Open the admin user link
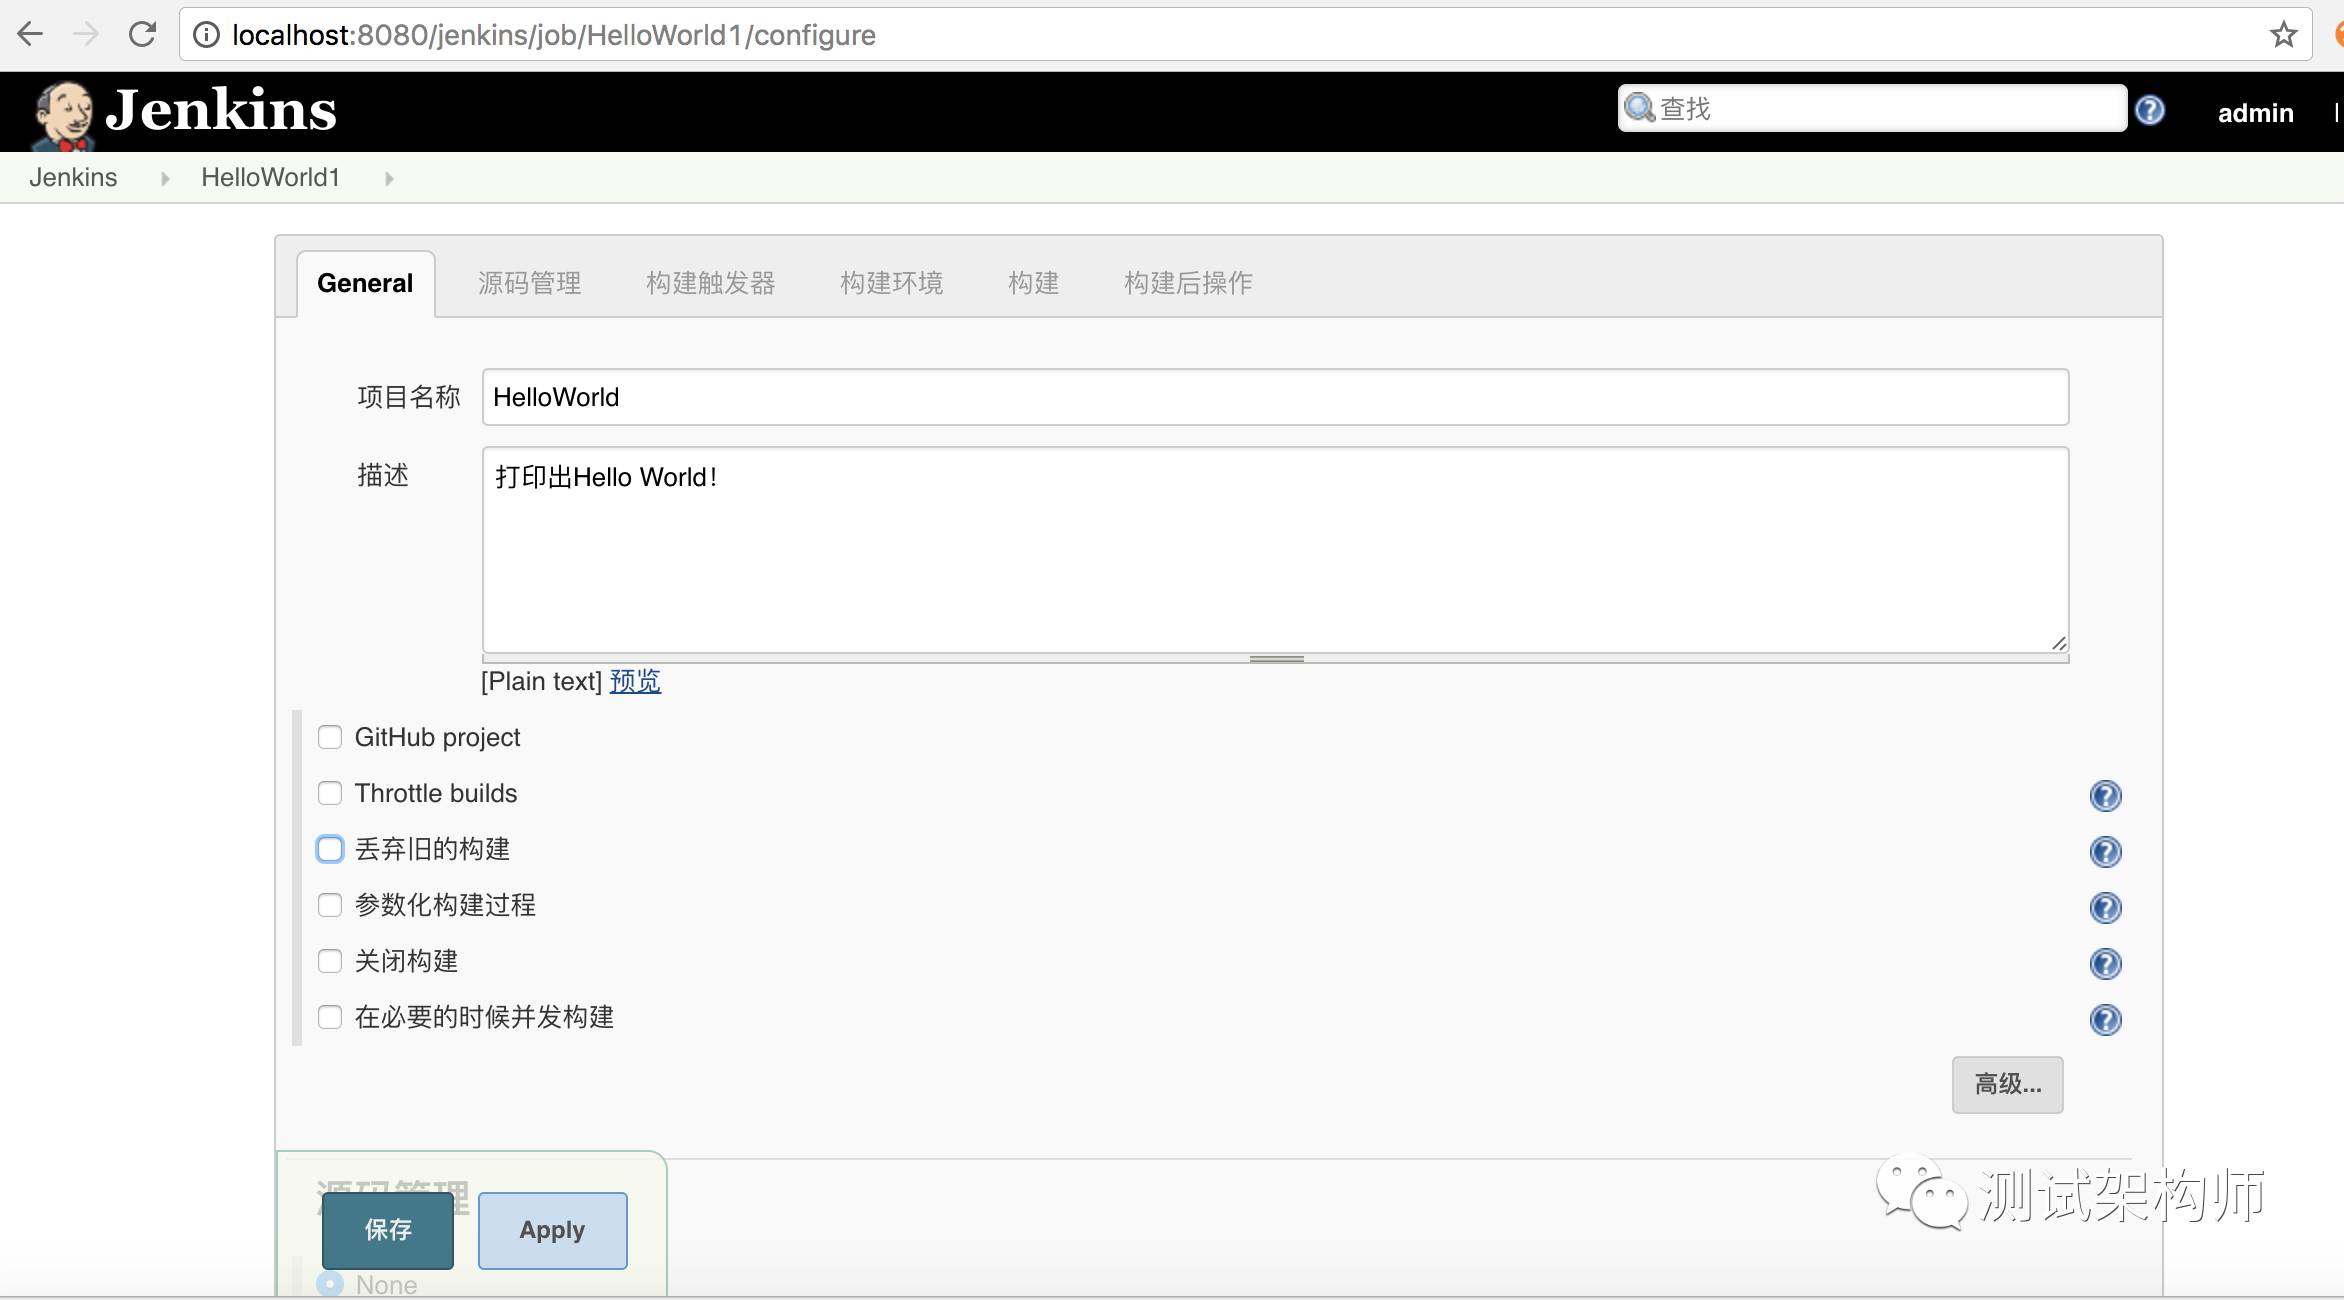 (x=2256, y=113)
